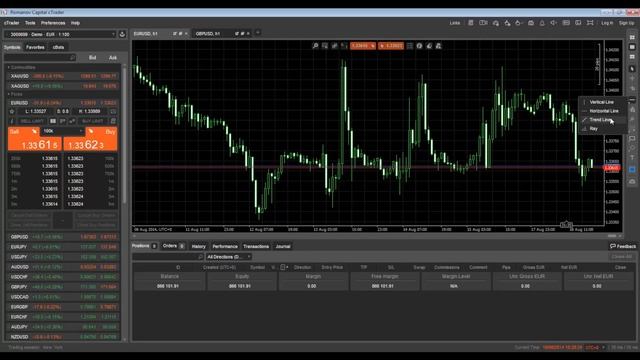Open the Help menu
Image resolution: width=640 pixels, height=360 pixels.
point(76,23)
